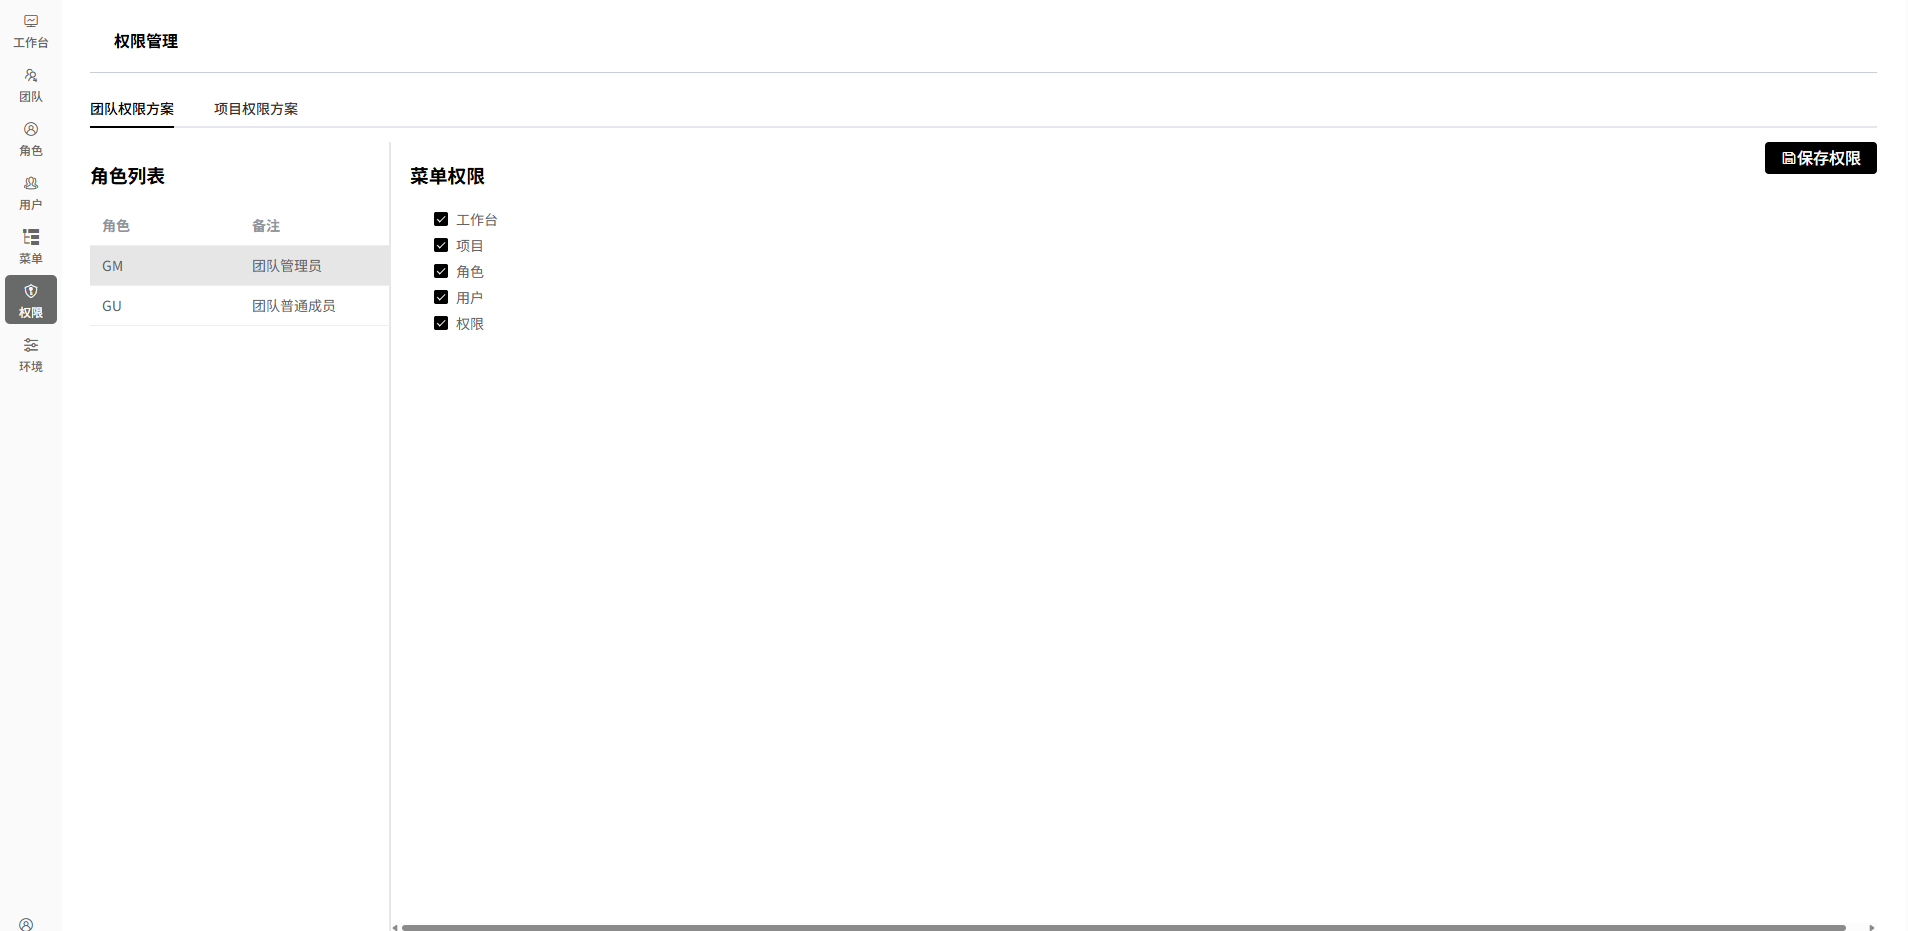Click the 保存权限 save button

1820,158
